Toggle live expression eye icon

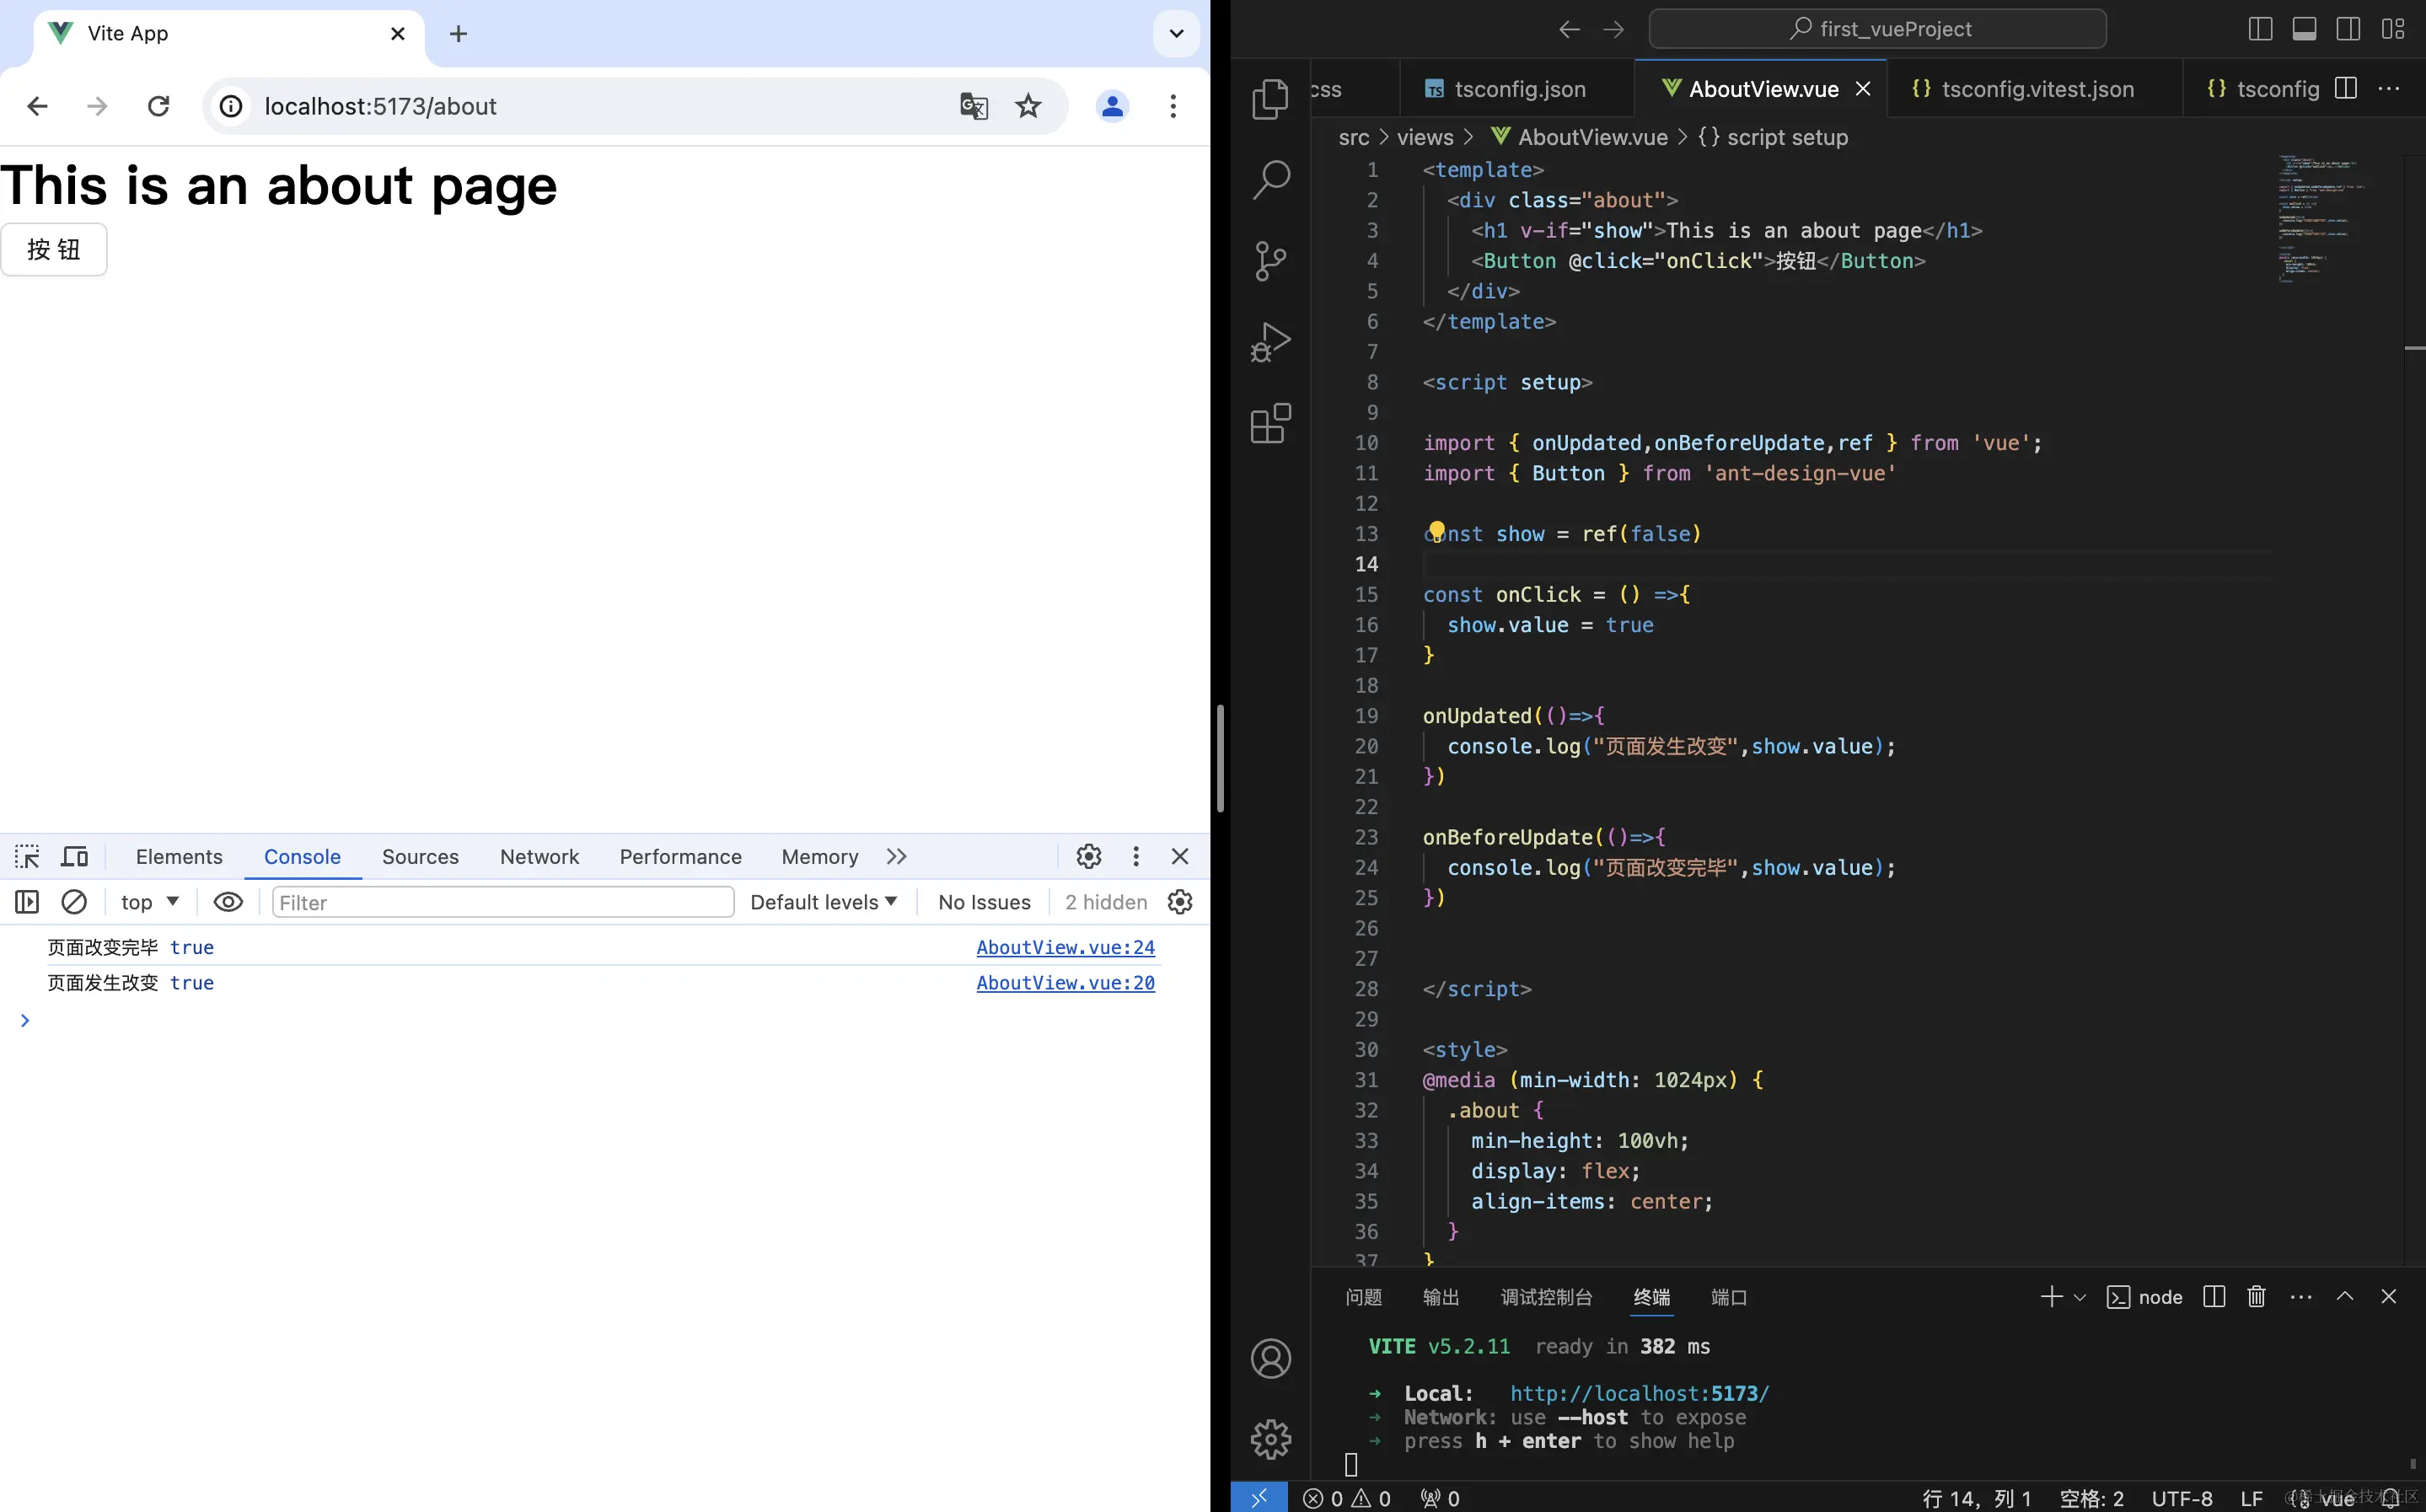pos(228,902)
